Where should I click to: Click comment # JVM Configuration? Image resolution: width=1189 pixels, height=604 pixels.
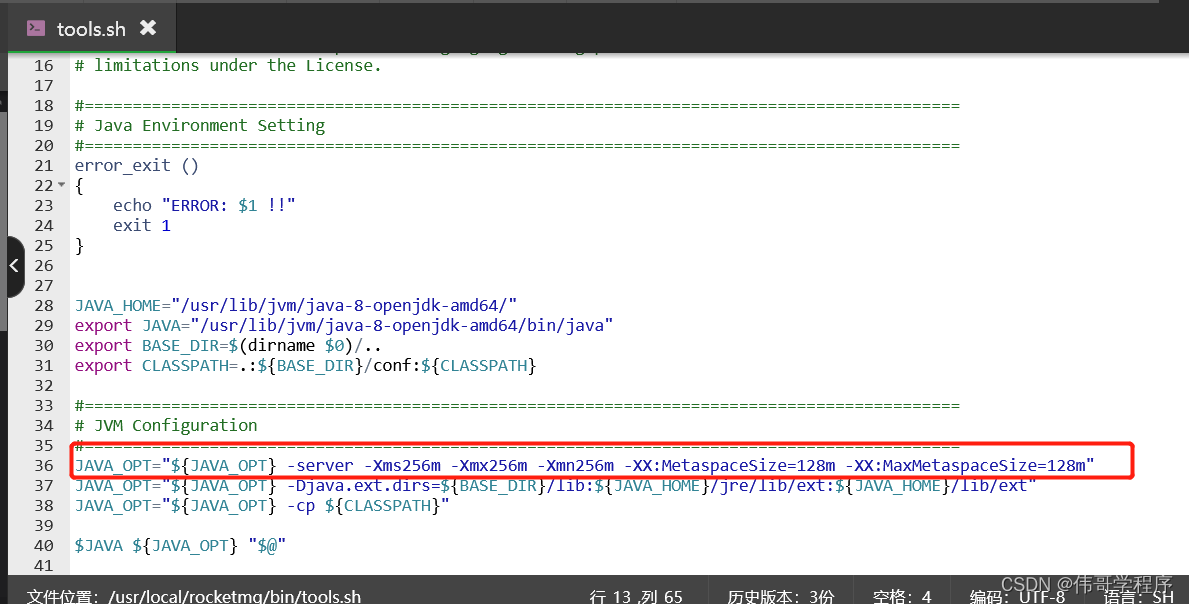coord(166,425)
